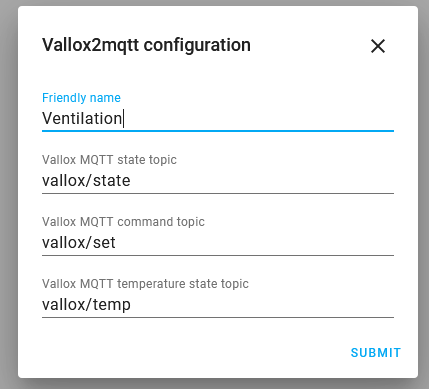Click empty space after the Ventilation text
429x389 pixels.
coord(260,118)
